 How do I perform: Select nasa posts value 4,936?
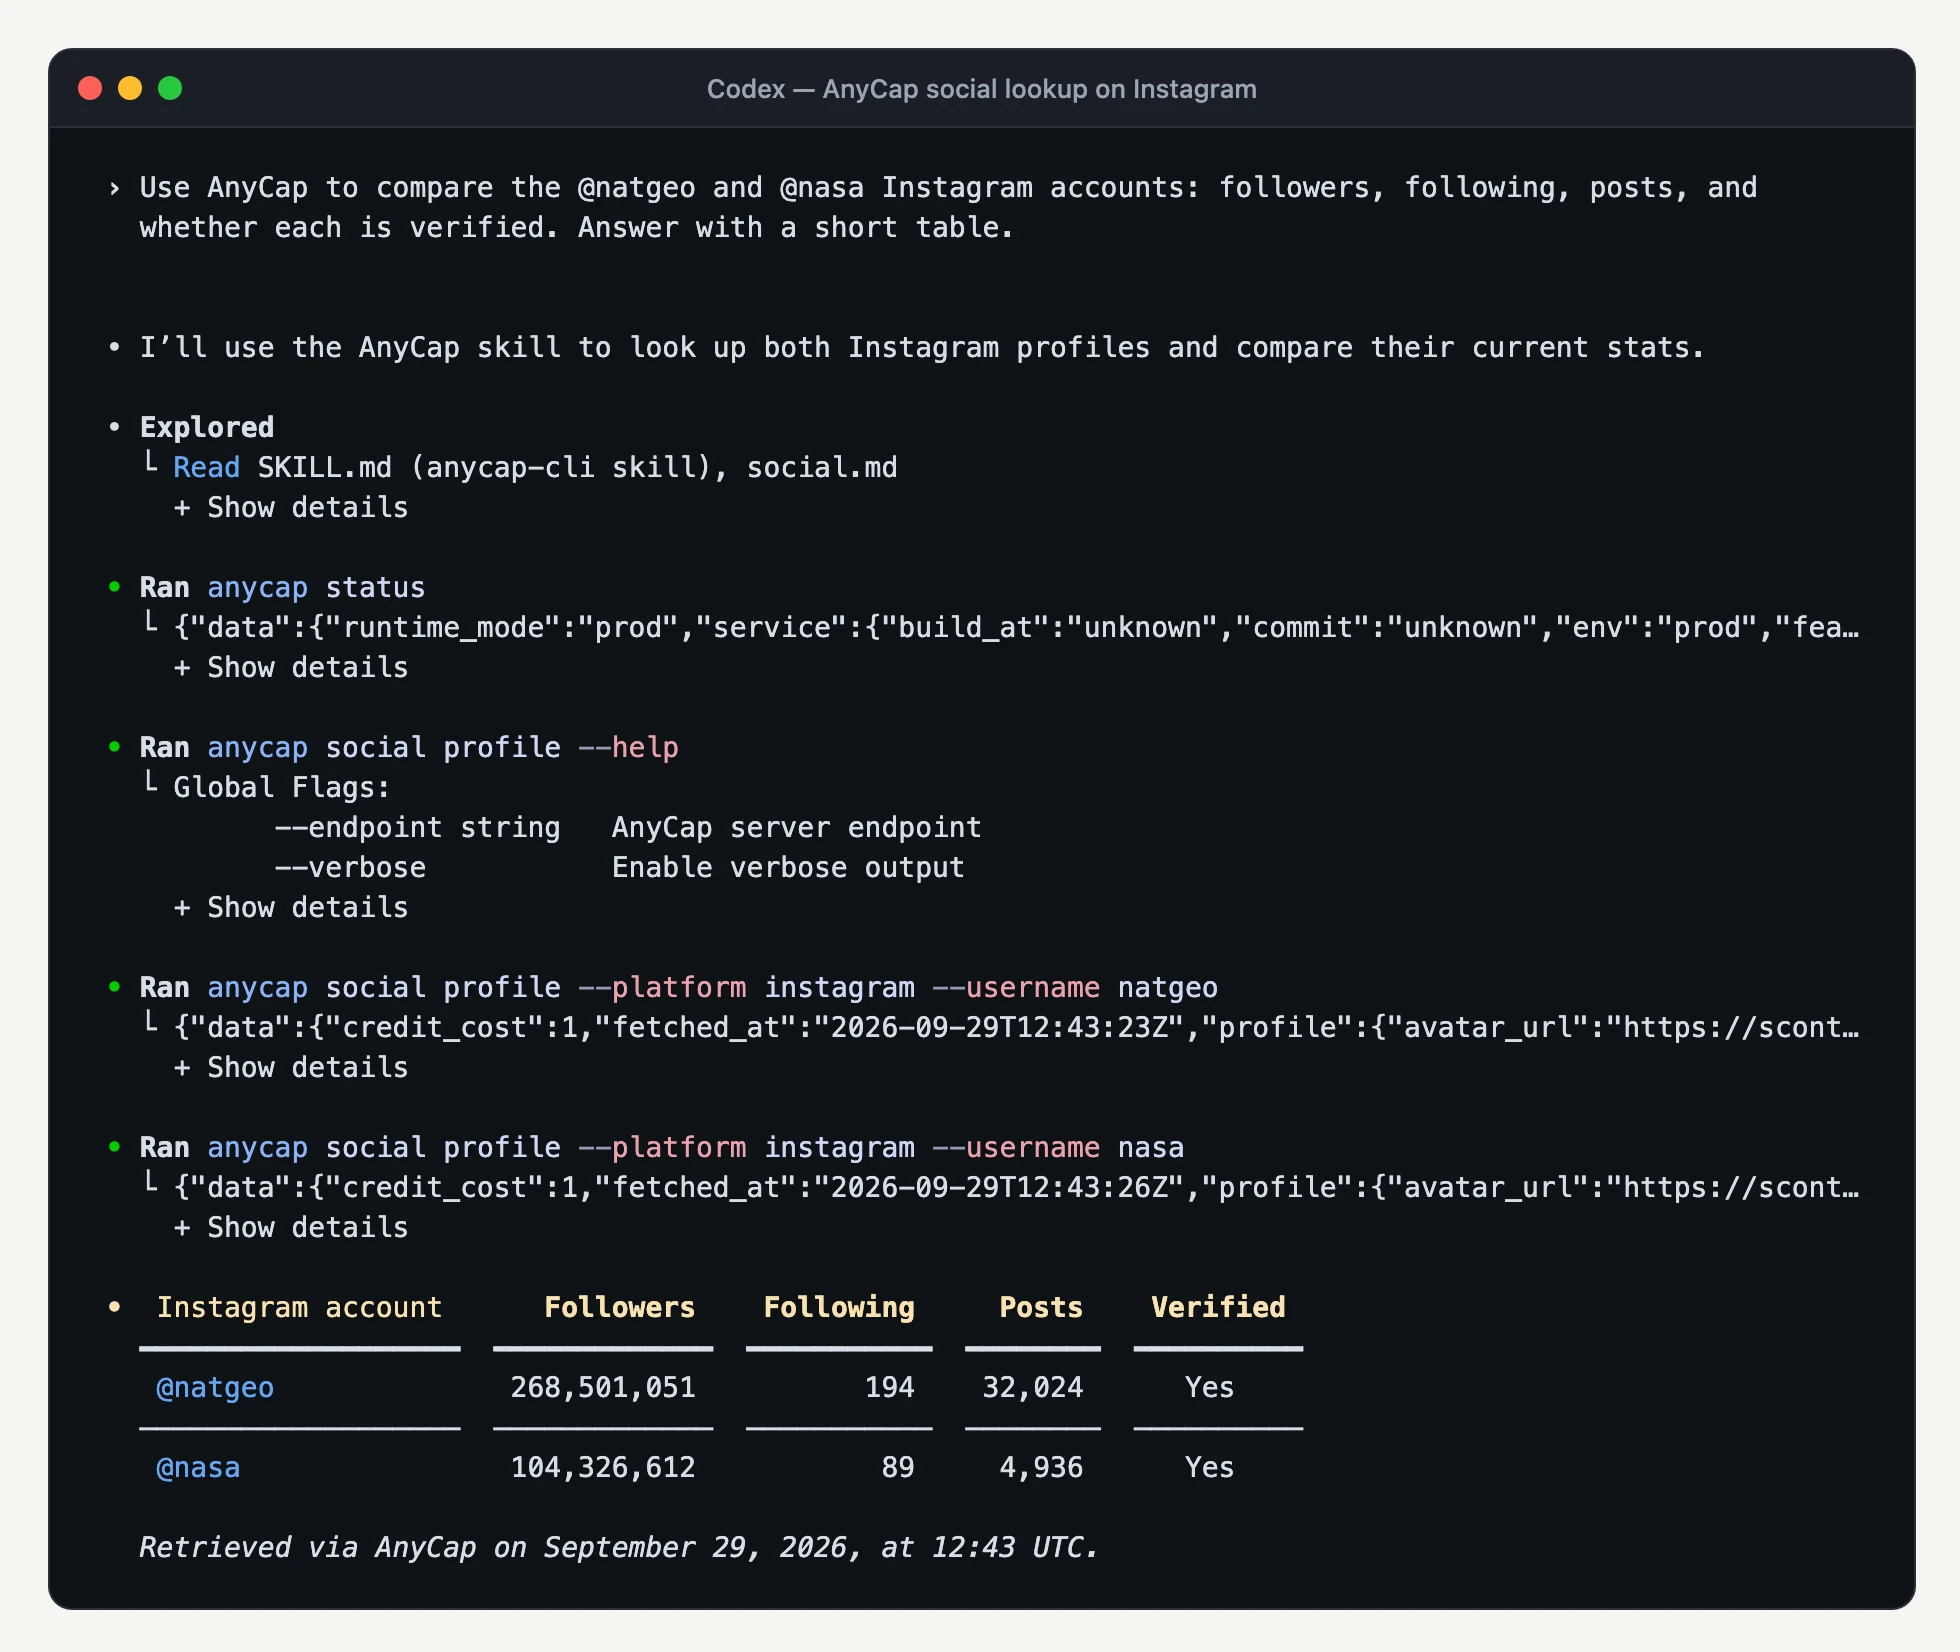pos(1041,1467)
